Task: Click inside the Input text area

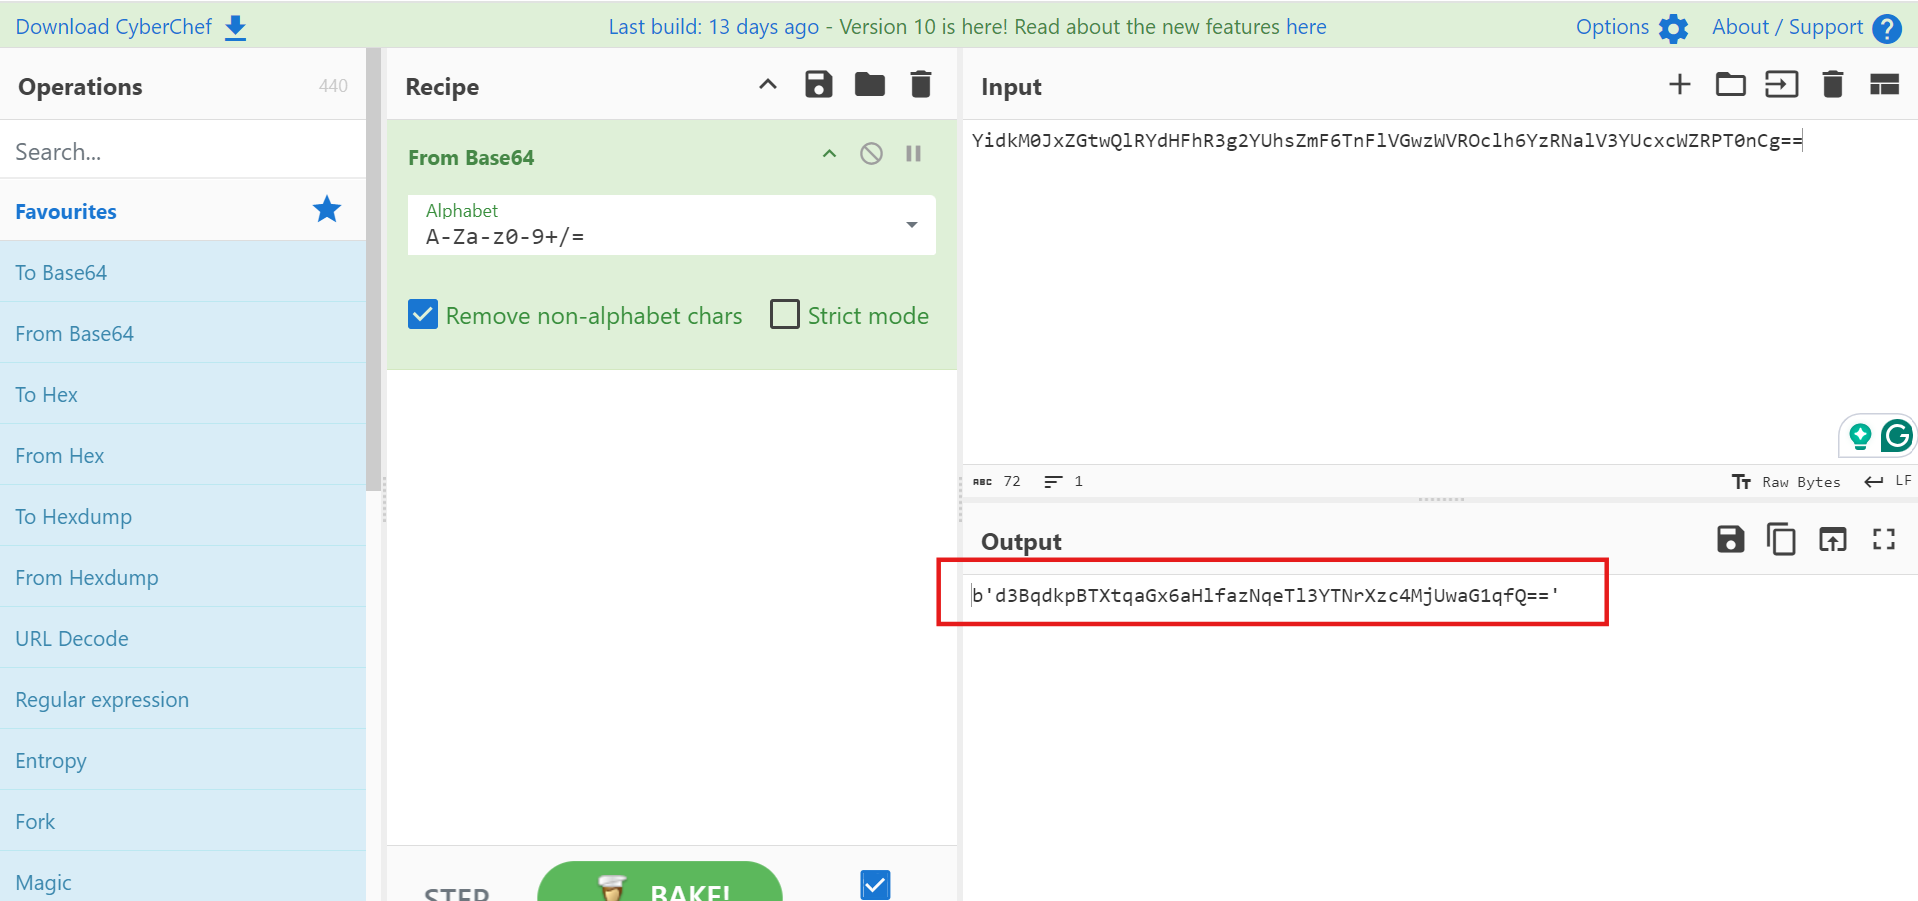Action: point(1440,290)
